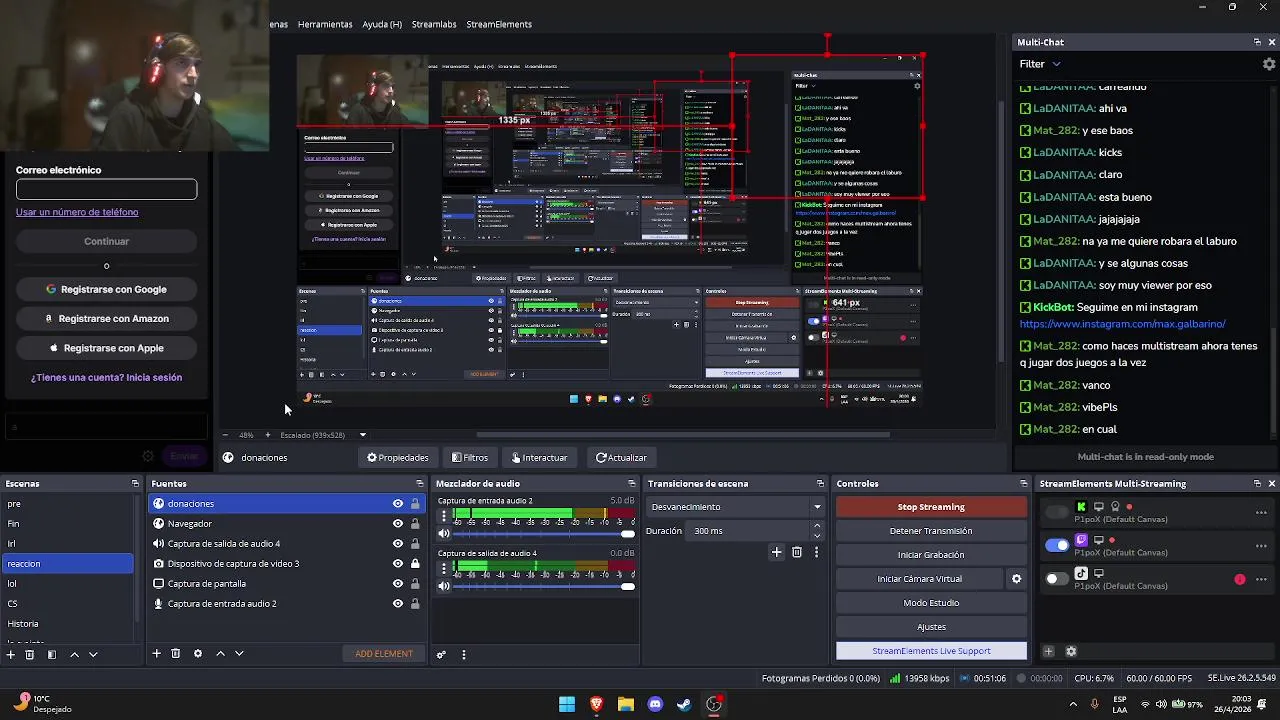The height and width of the screenshot is (720, 1280).
Task: Hide Dispositivo de captura de video 3
Action: [x=398, y=564]
